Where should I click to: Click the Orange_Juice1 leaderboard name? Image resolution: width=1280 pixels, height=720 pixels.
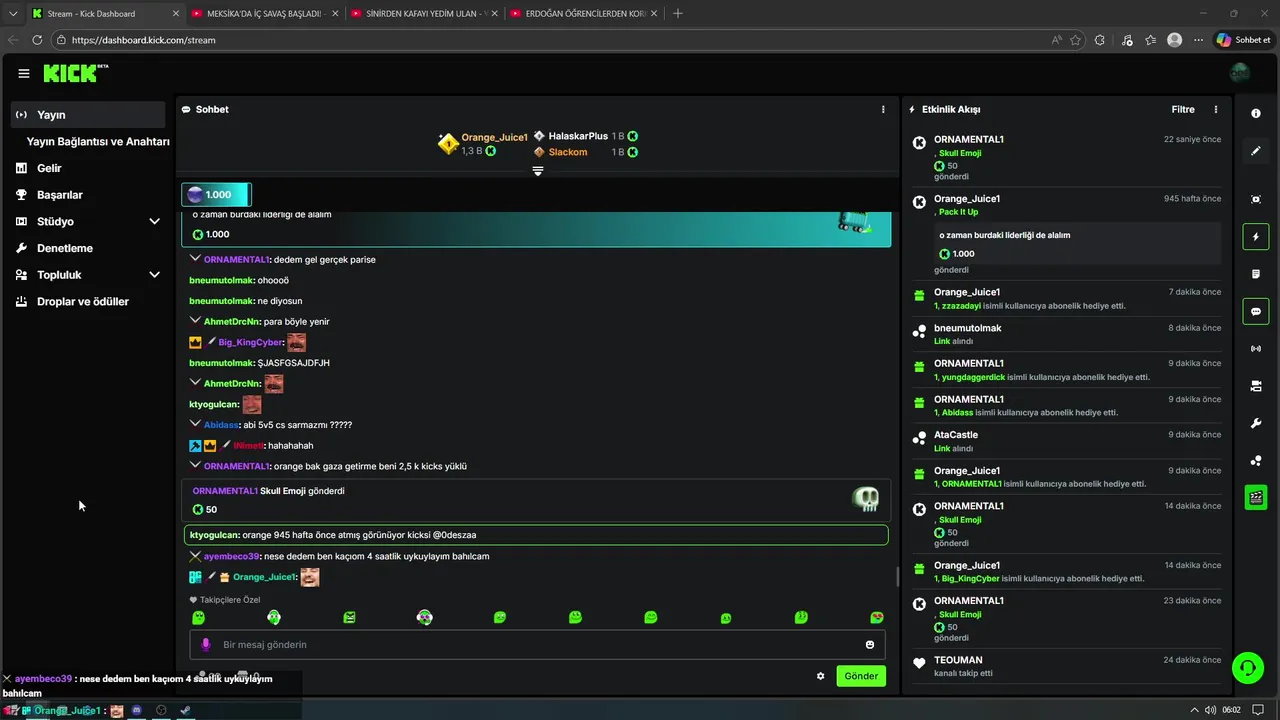coord(494,137)
